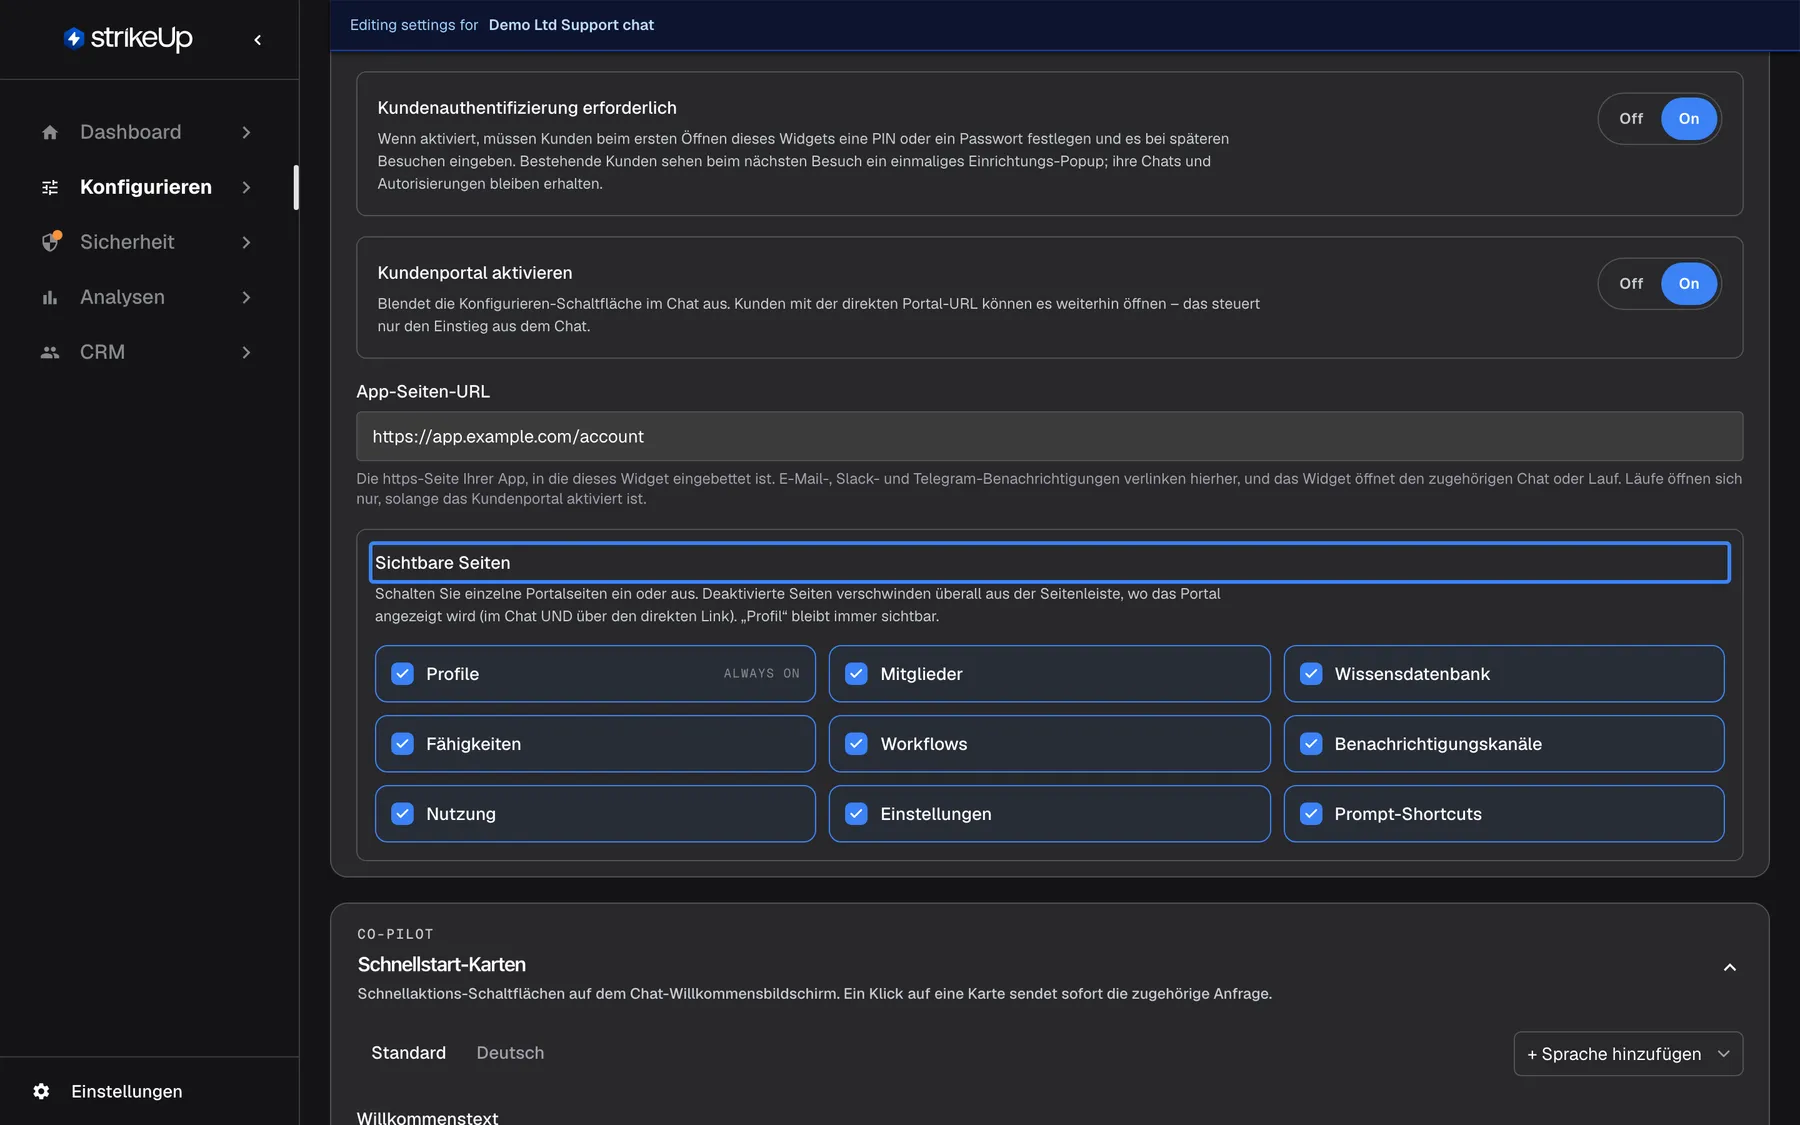Click the CRM people icon
The image size is (1800, 1125).
50,352
